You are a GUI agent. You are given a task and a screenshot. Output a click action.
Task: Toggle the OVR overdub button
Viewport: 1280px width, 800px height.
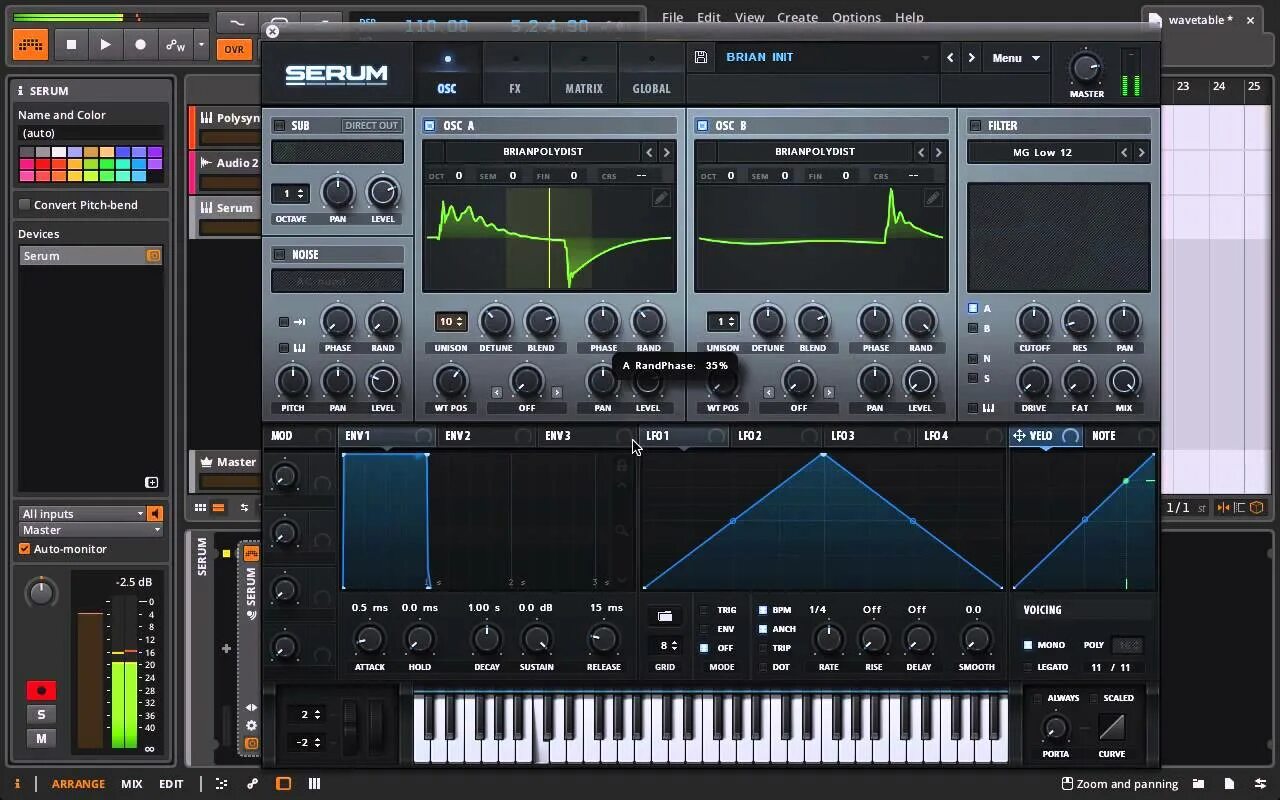pyautogui.click(x=234, y=49)
